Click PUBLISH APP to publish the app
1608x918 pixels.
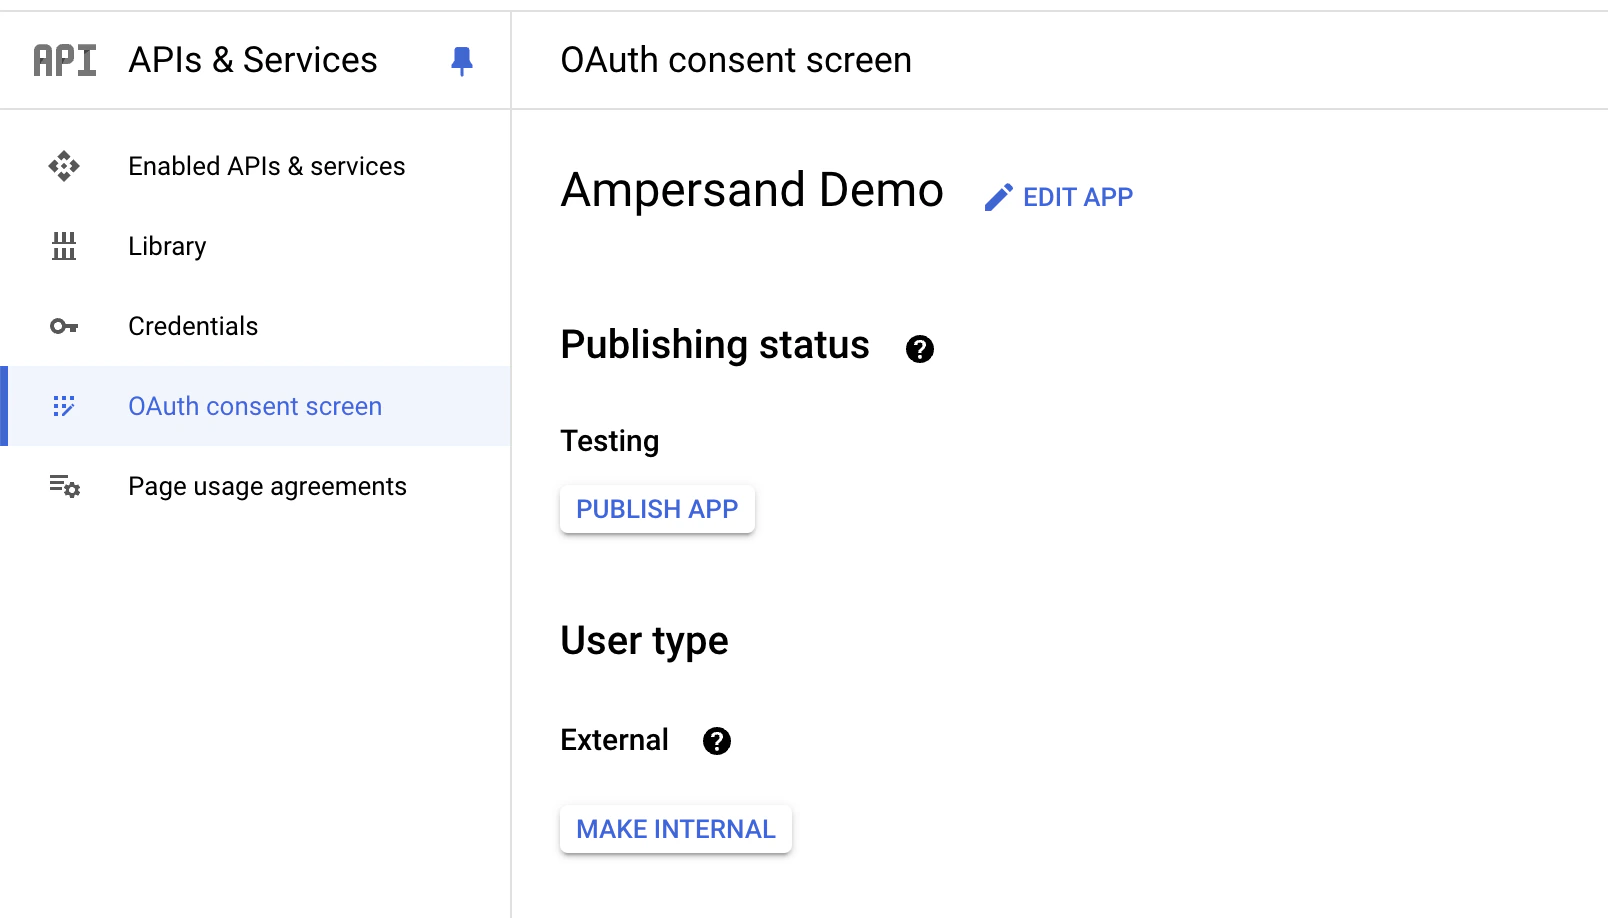pyautogui.click(x=657, y=509)
